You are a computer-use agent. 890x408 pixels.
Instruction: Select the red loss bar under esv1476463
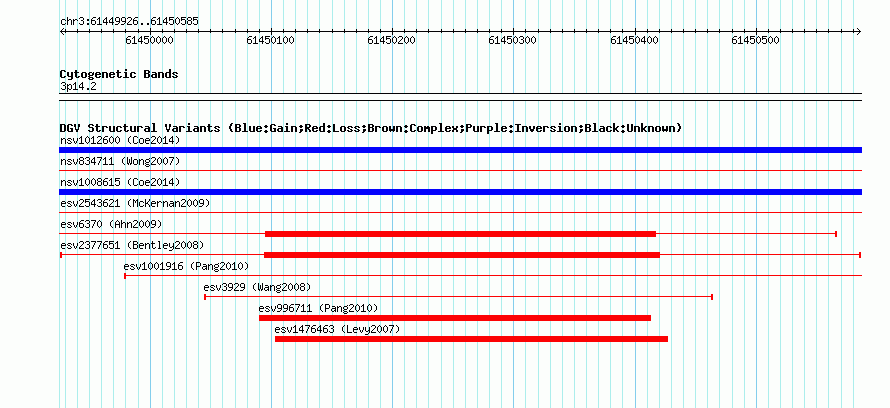(x=471, y=339)
